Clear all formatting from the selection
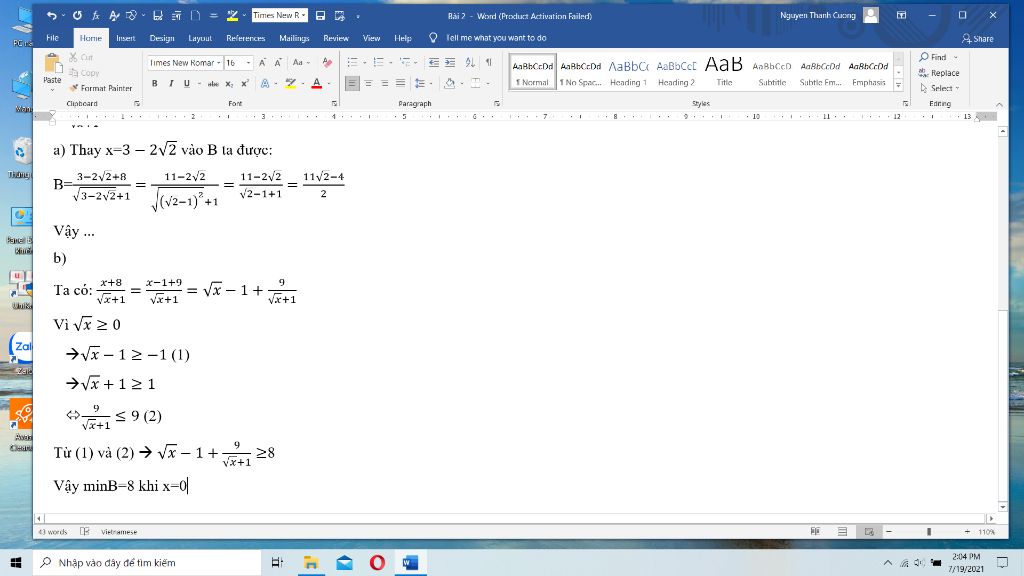The width and height of the screenshot is (1024, 576). [327, 63]
